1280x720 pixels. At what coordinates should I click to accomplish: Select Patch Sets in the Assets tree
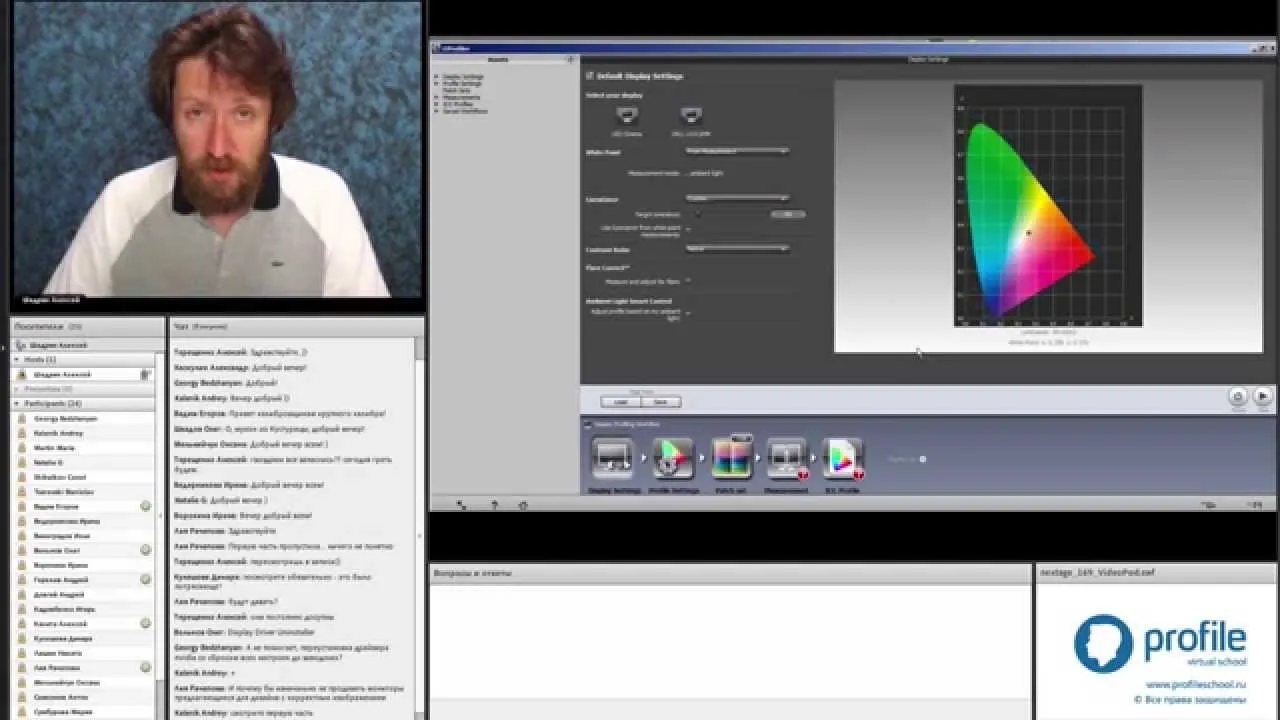pos(456,90)
